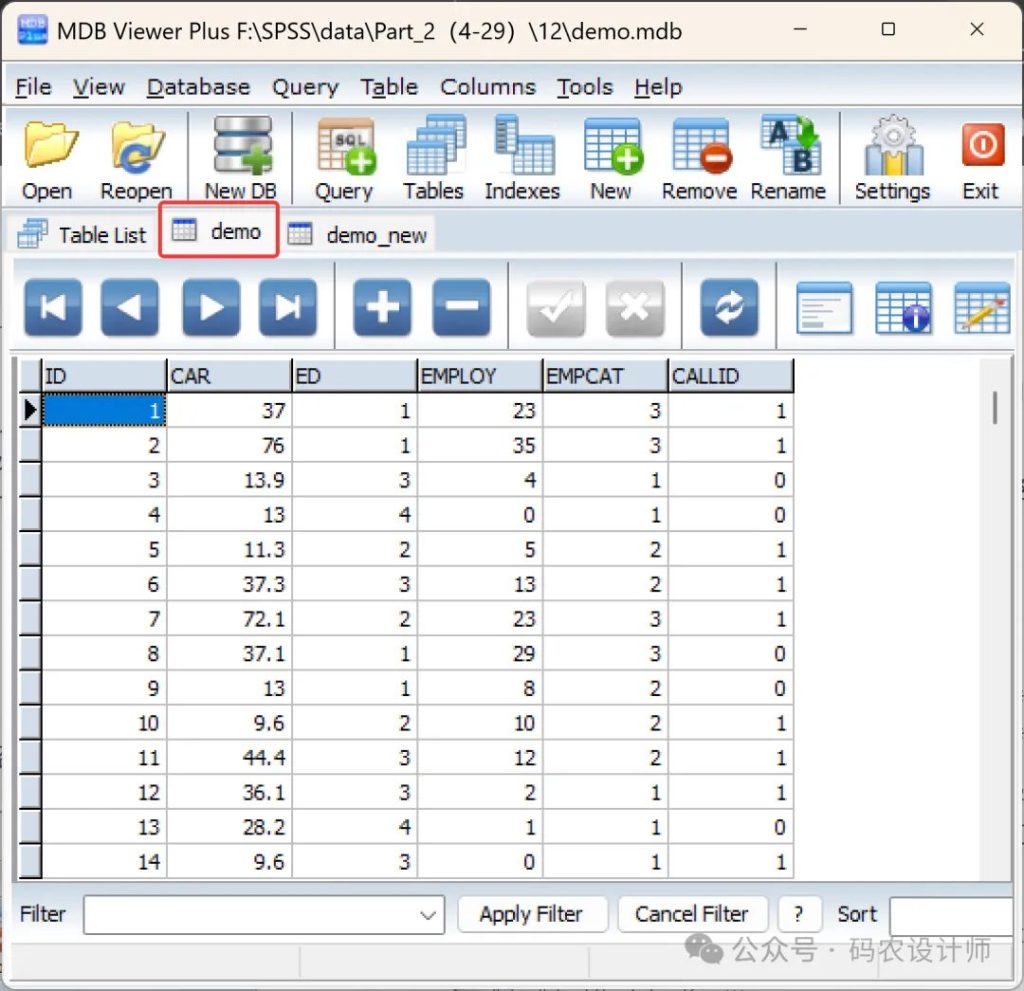1024x991 pixels.
Task: Jump to the first record
Action: pos(53,307)
